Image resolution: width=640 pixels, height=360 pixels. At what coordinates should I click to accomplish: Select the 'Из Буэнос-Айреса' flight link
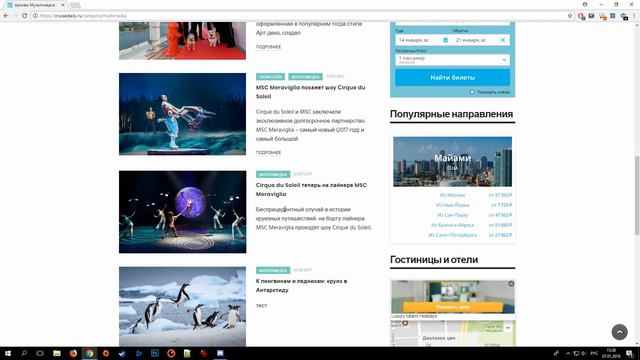452,225
